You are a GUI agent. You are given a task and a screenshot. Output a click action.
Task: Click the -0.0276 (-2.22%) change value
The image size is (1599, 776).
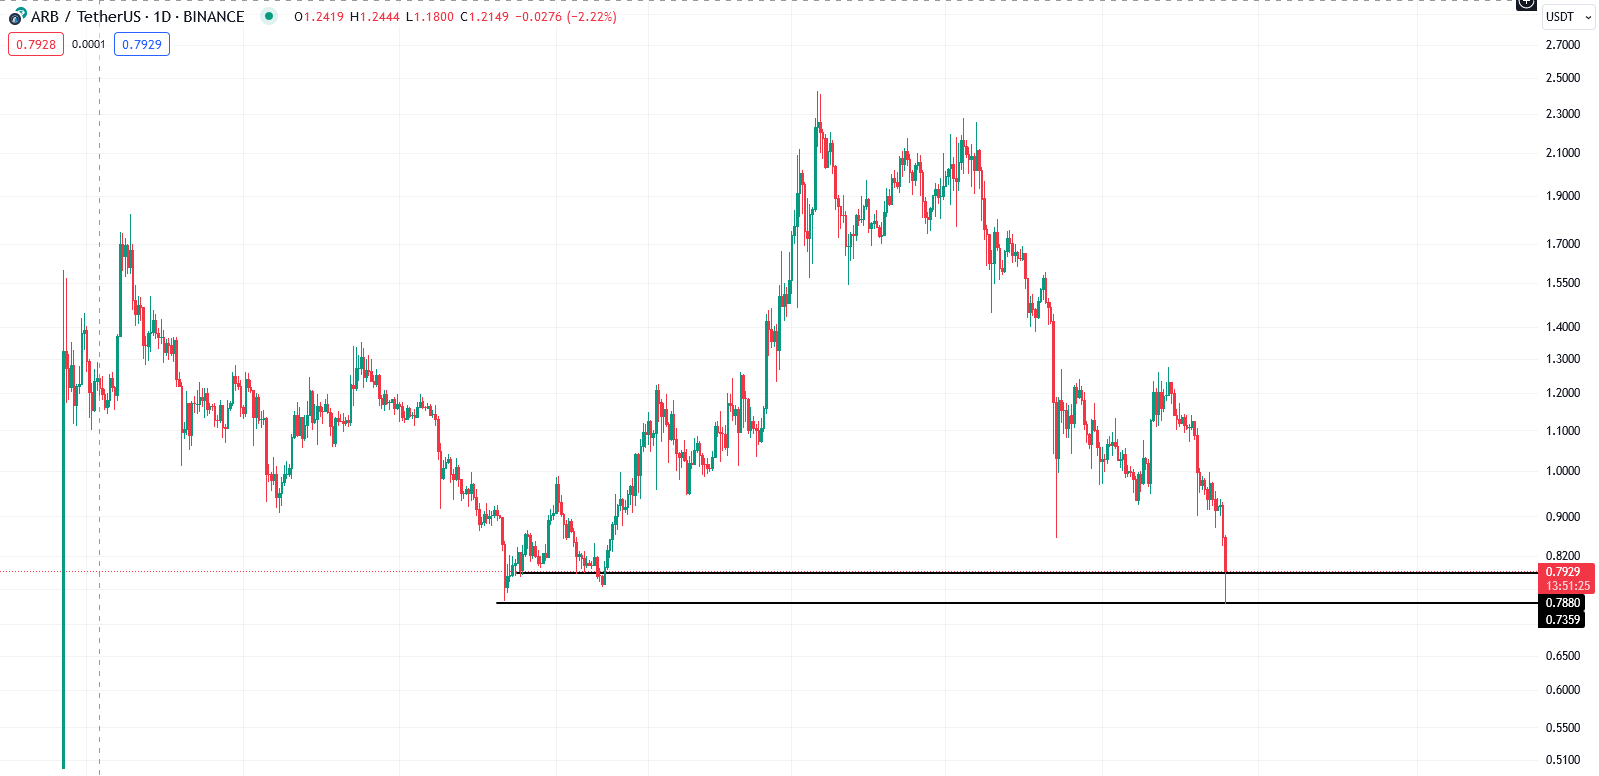(x=566, y=17)
